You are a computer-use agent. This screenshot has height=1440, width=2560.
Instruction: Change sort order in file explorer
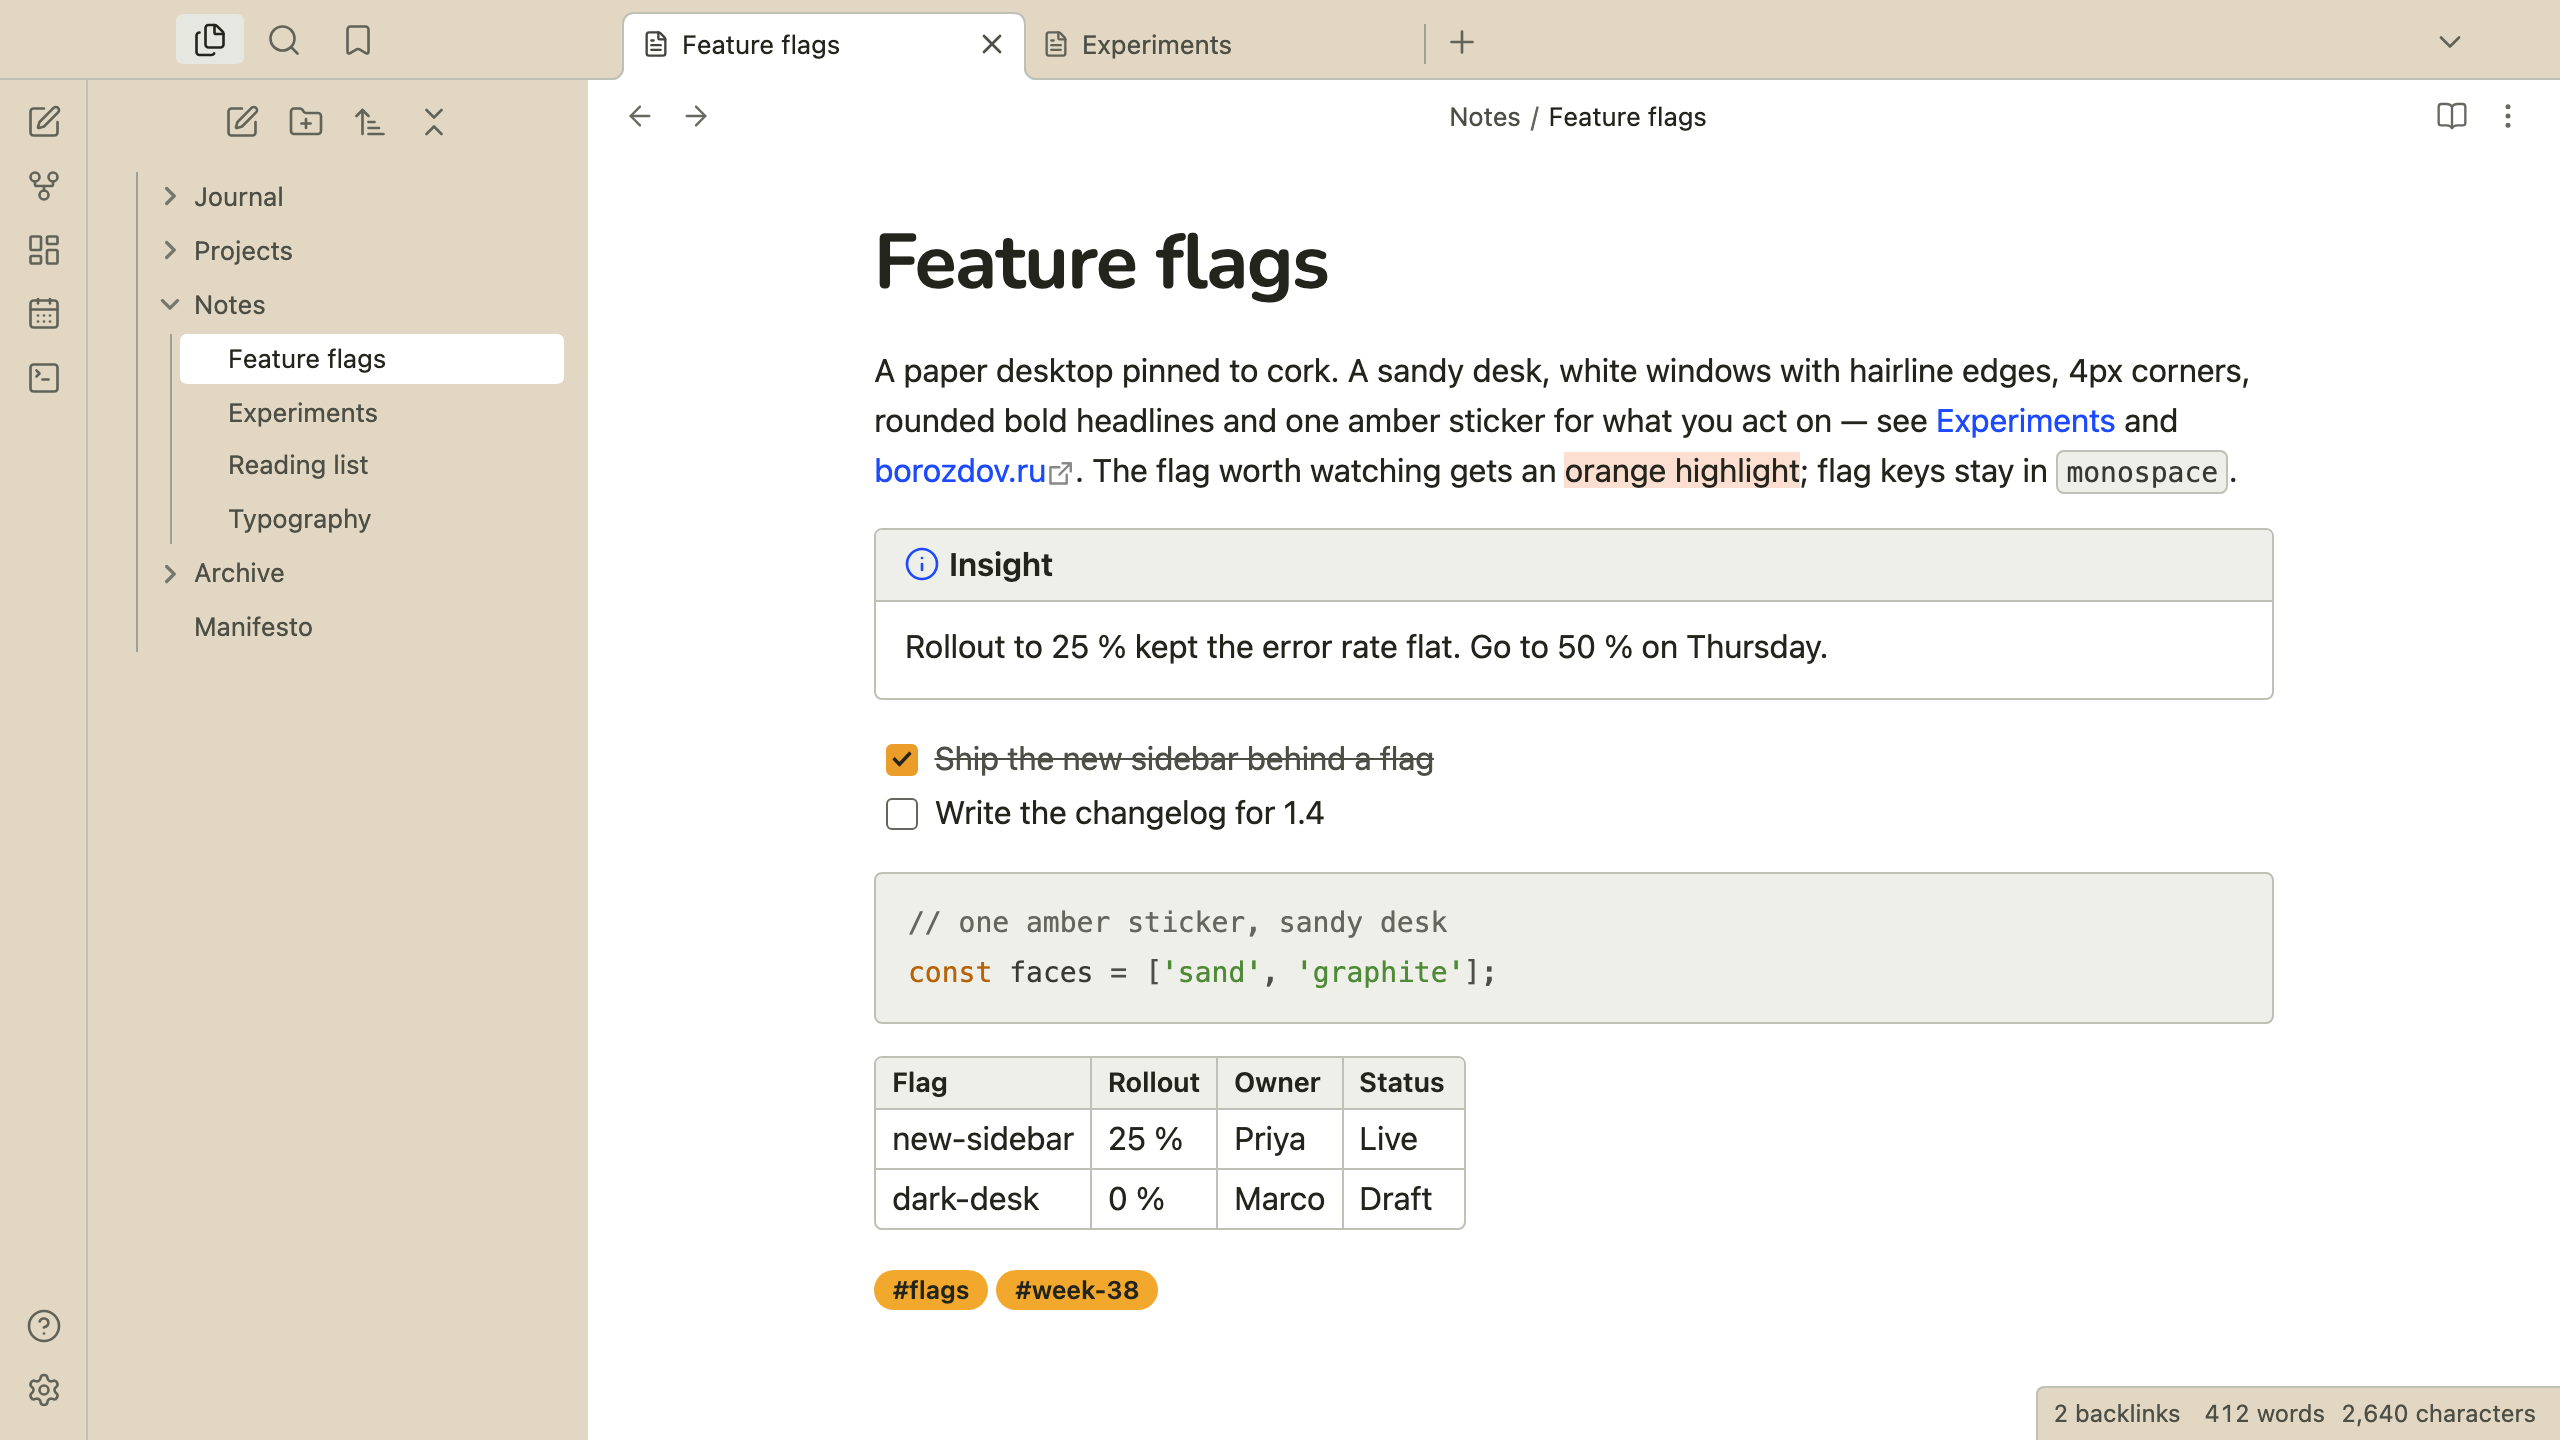tap(370, 122)
